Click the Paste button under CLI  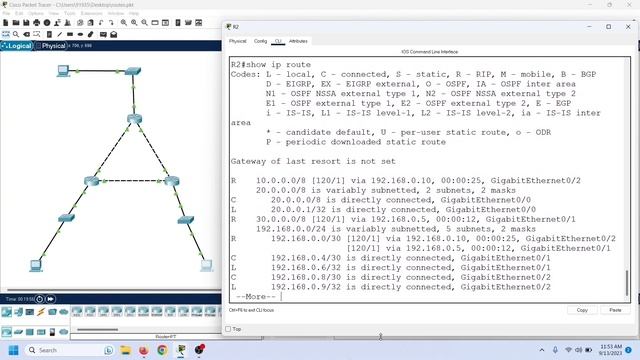pyautogui.click(x=615, y=310)
